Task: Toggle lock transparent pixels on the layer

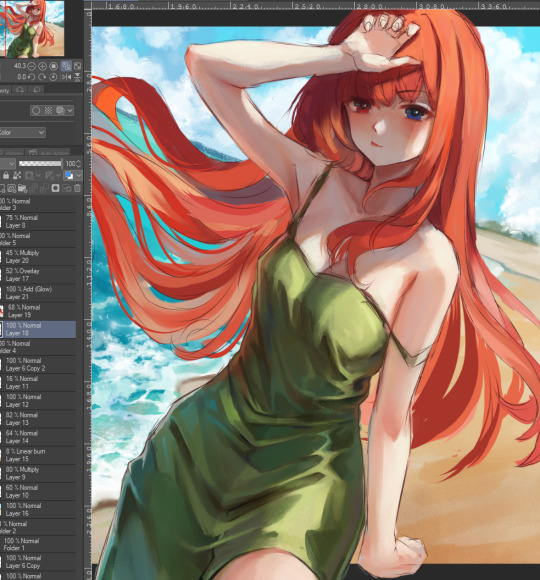Action: pyautogui.click(x=17, y=175)
